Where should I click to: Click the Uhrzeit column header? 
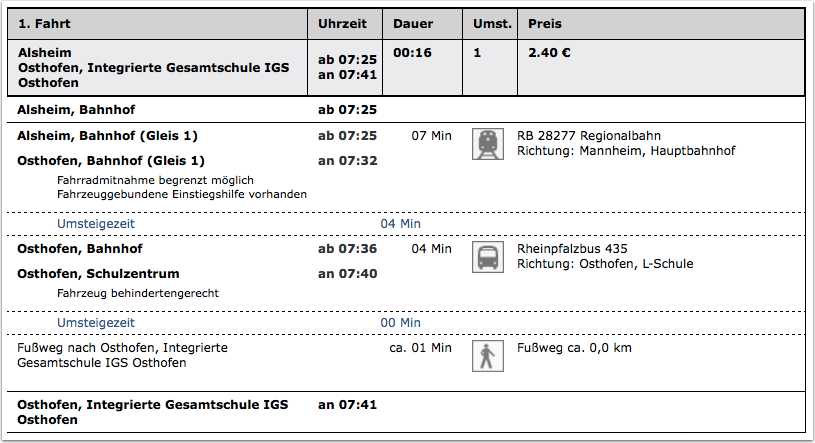pyautogui.click(x=345, y=24)
